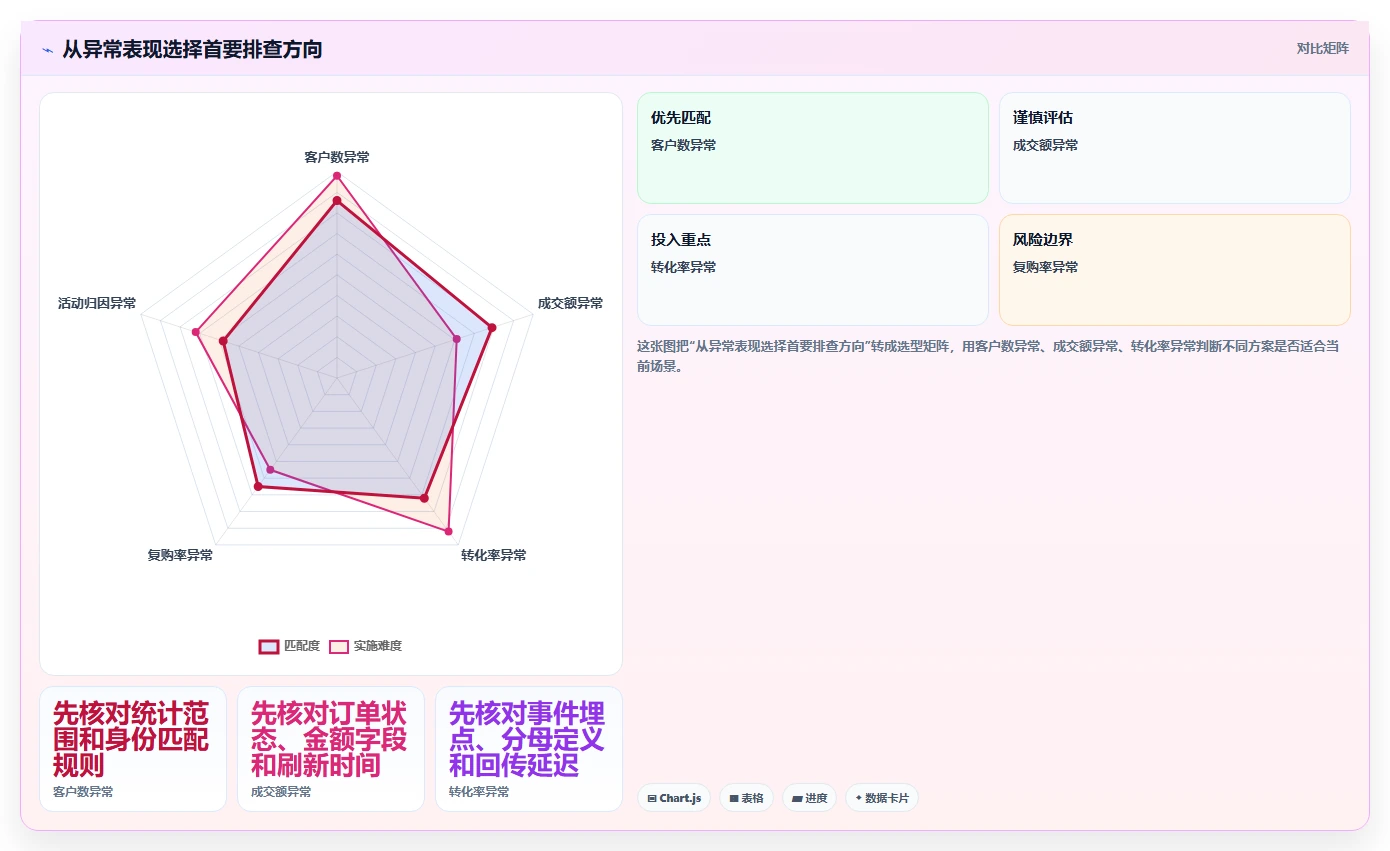Open the 谨慎评估 card
1390x851 pixels.
point(1174,148)
